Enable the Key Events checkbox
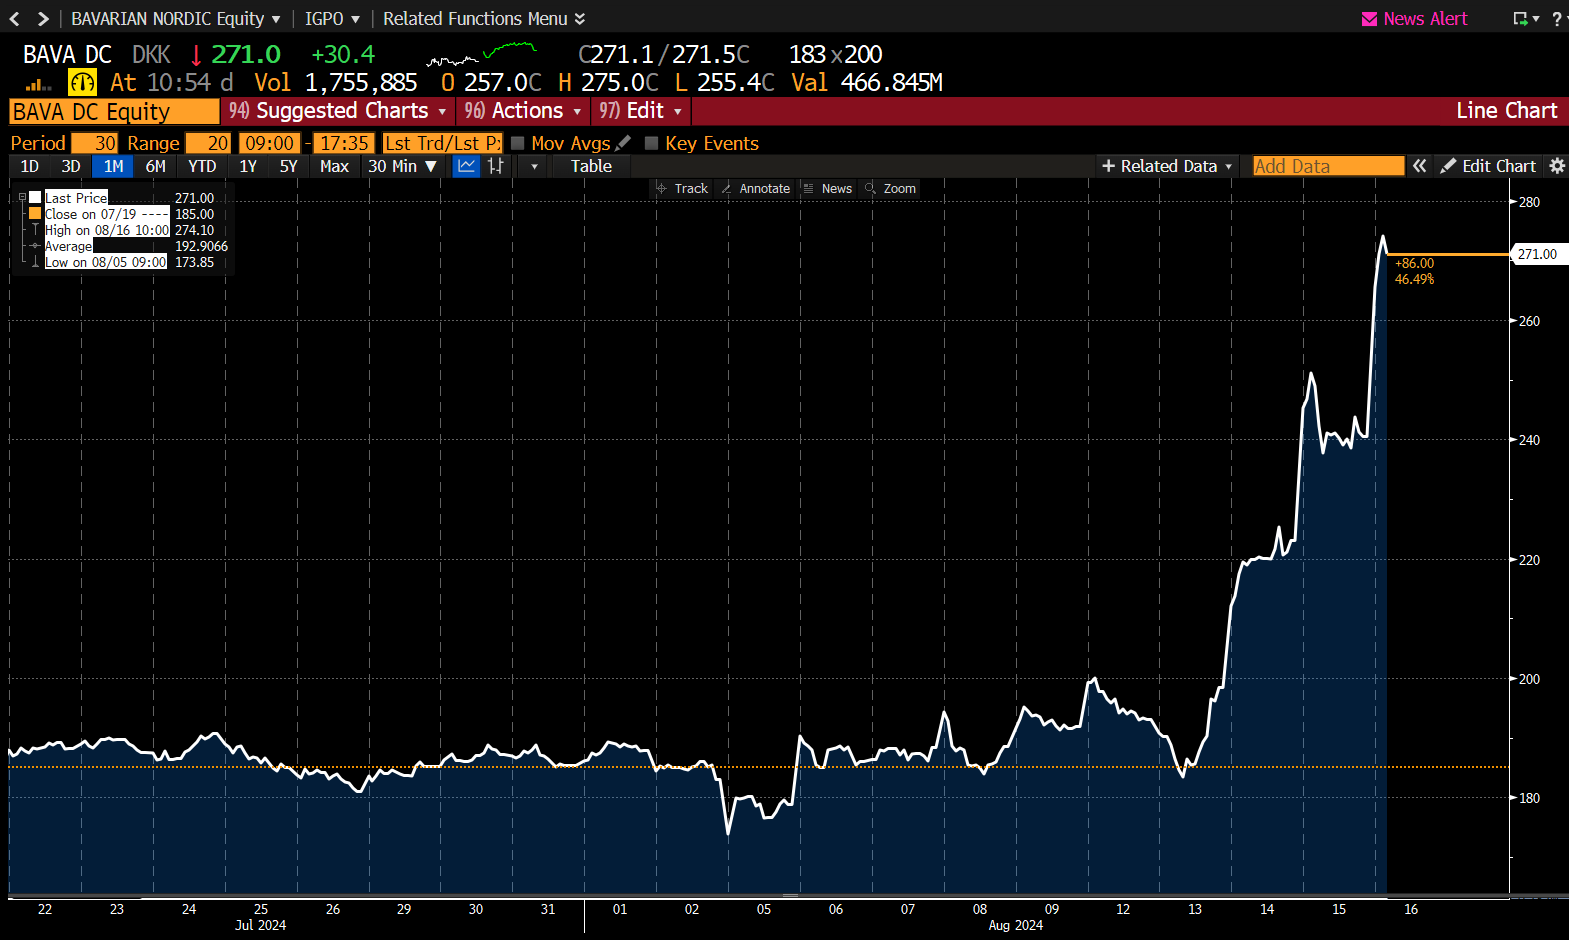The width and height of the screenshot is (1569, 940). [x=652, y=143]
